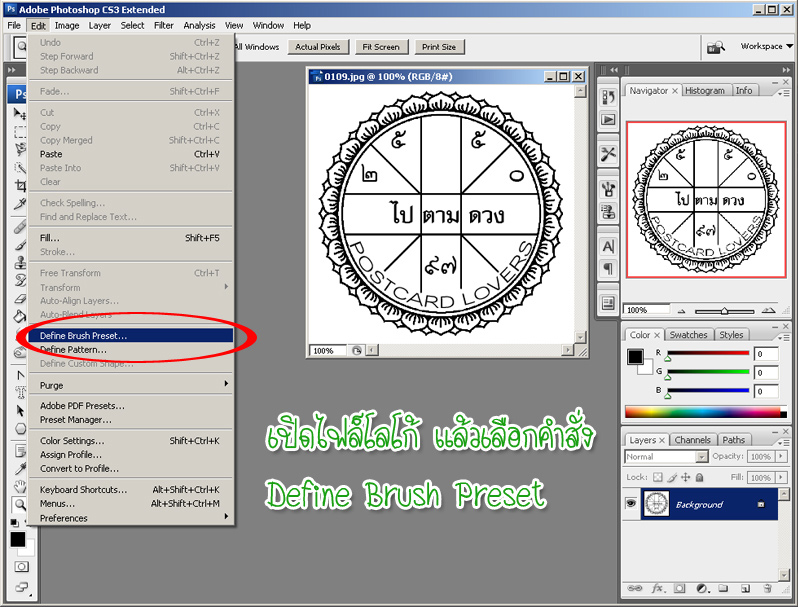
Task: Expand the Purge submenu
Action: (x=133, y=385)
